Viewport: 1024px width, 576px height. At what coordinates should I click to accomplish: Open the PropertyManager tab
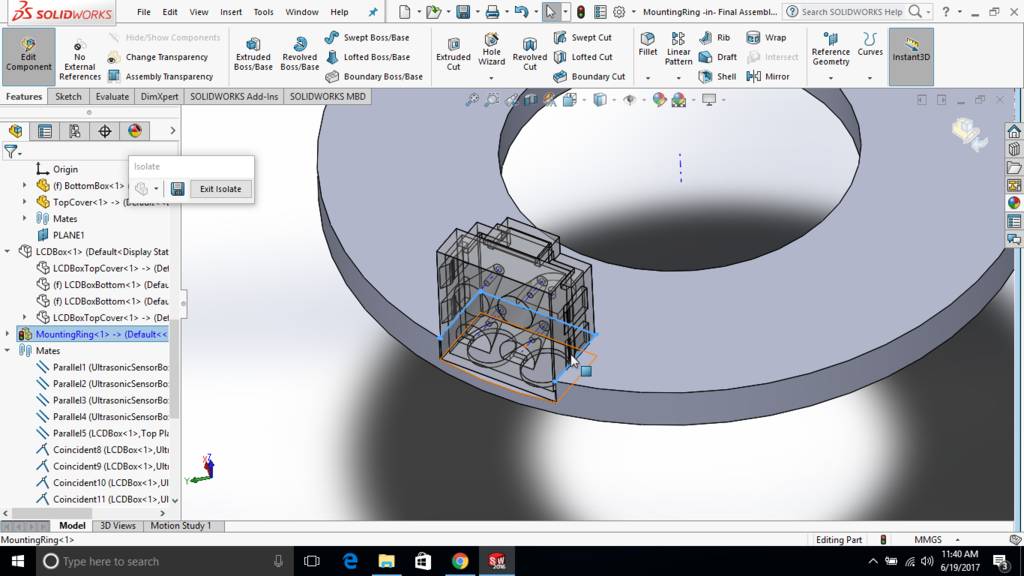[x=45, y=131]
